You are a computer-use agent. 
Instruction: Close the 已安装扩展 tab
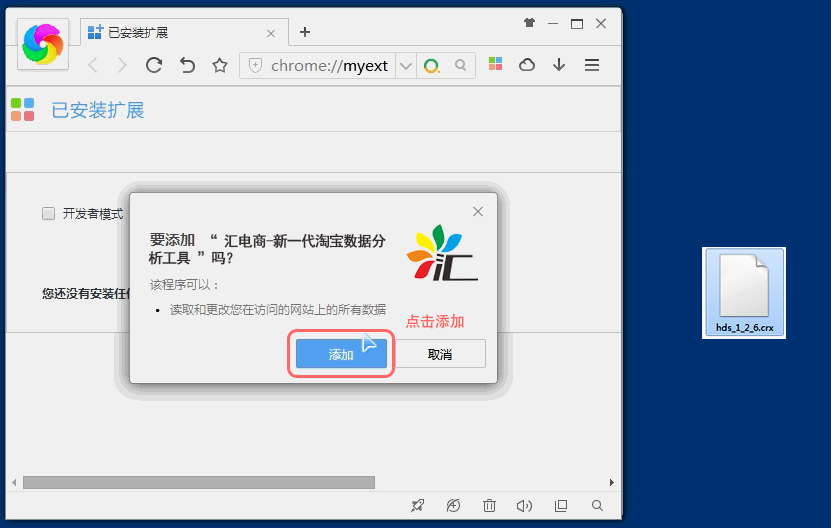pos(271,33)
